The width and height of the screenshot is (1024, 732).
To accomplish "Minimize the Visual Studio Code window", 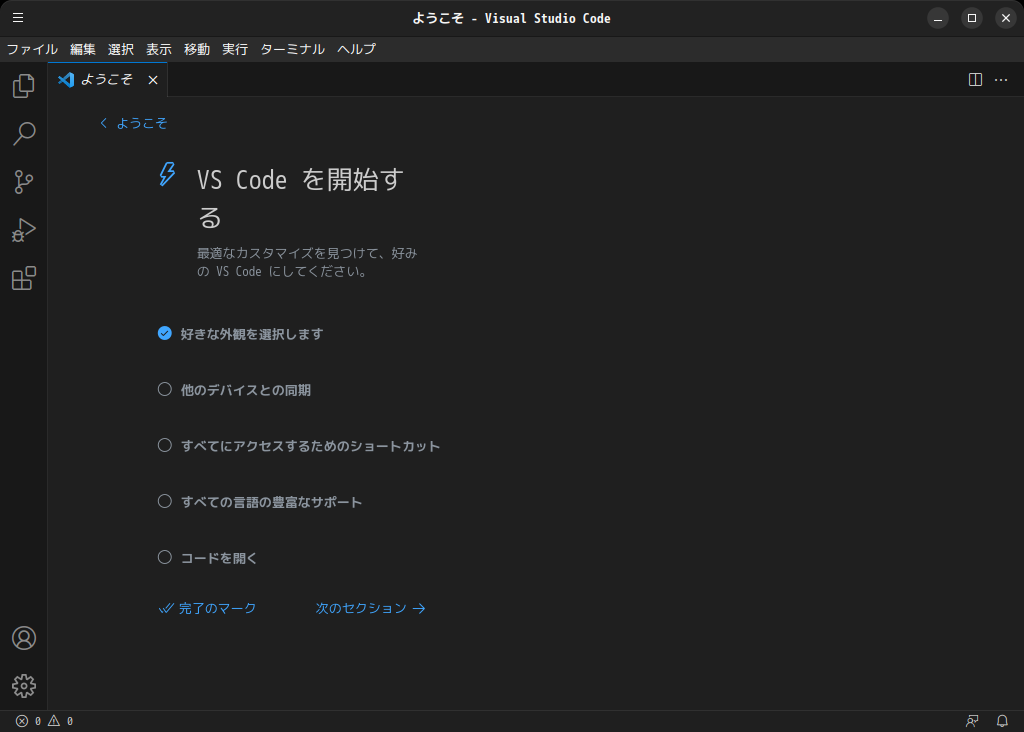I will pos(938,18).
